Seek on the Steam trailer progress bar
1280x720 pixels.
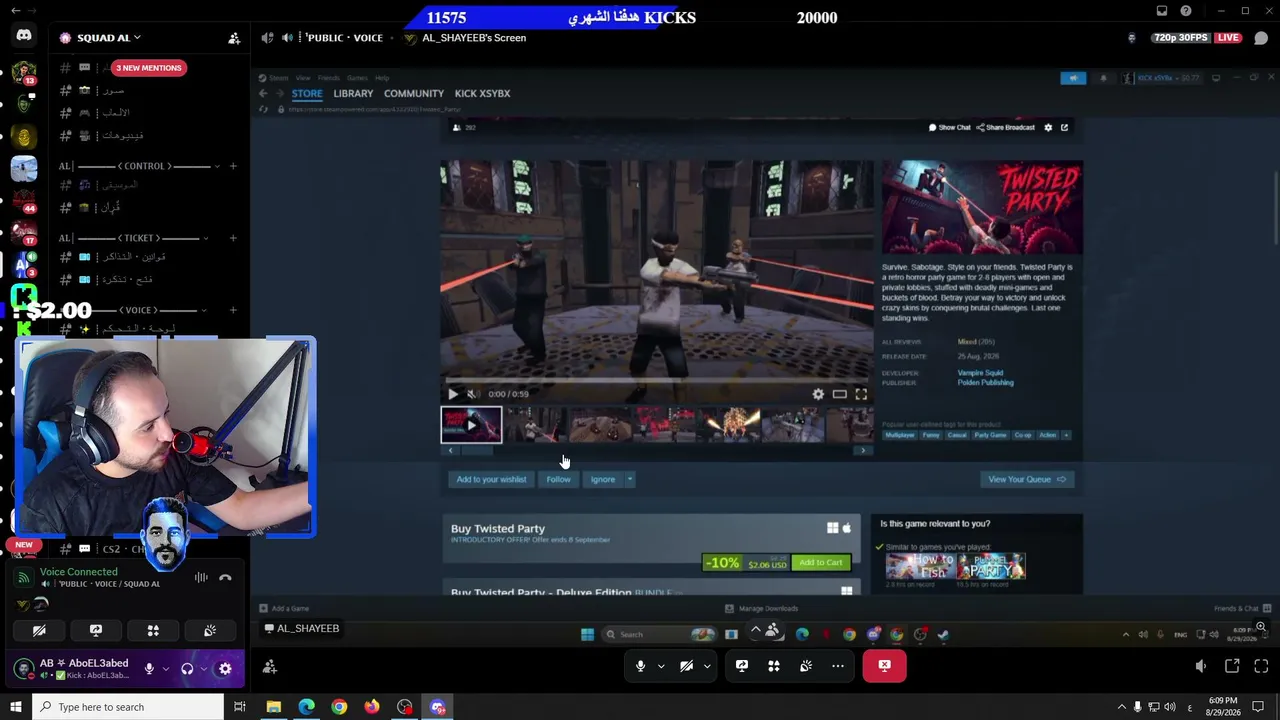coord(656,381)
